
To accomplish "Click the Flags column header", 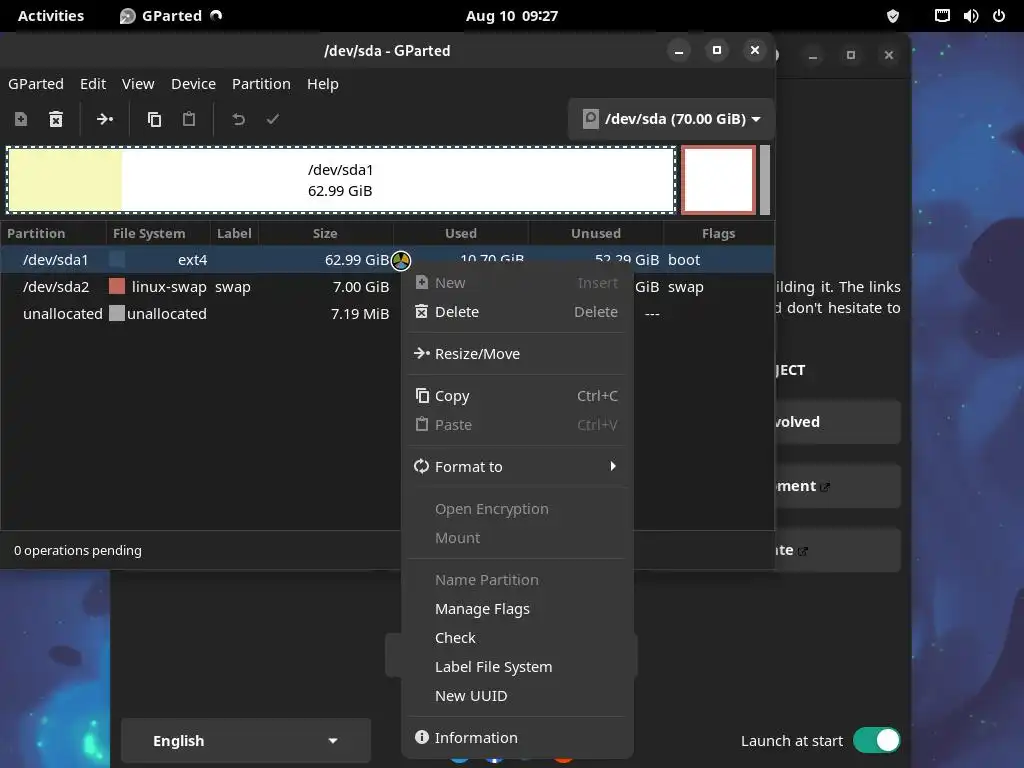I will pyautogui.click(x=718, y=233).
